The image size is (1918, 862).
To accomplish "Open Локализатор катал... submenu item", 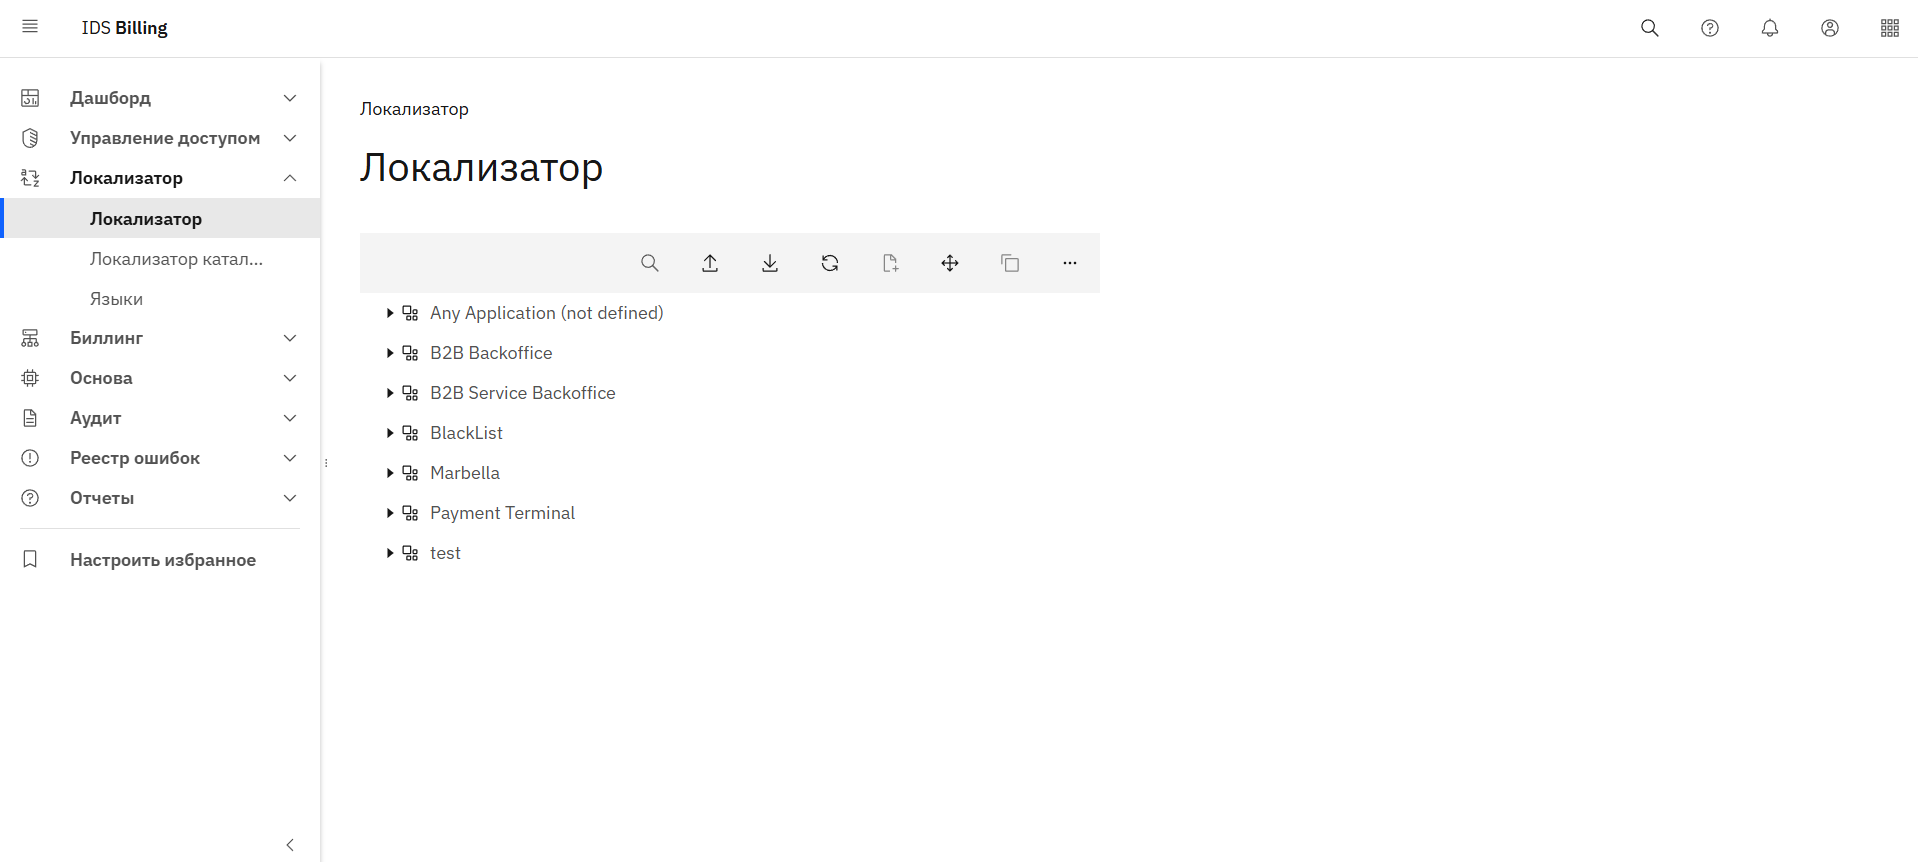I will point(176,259).
